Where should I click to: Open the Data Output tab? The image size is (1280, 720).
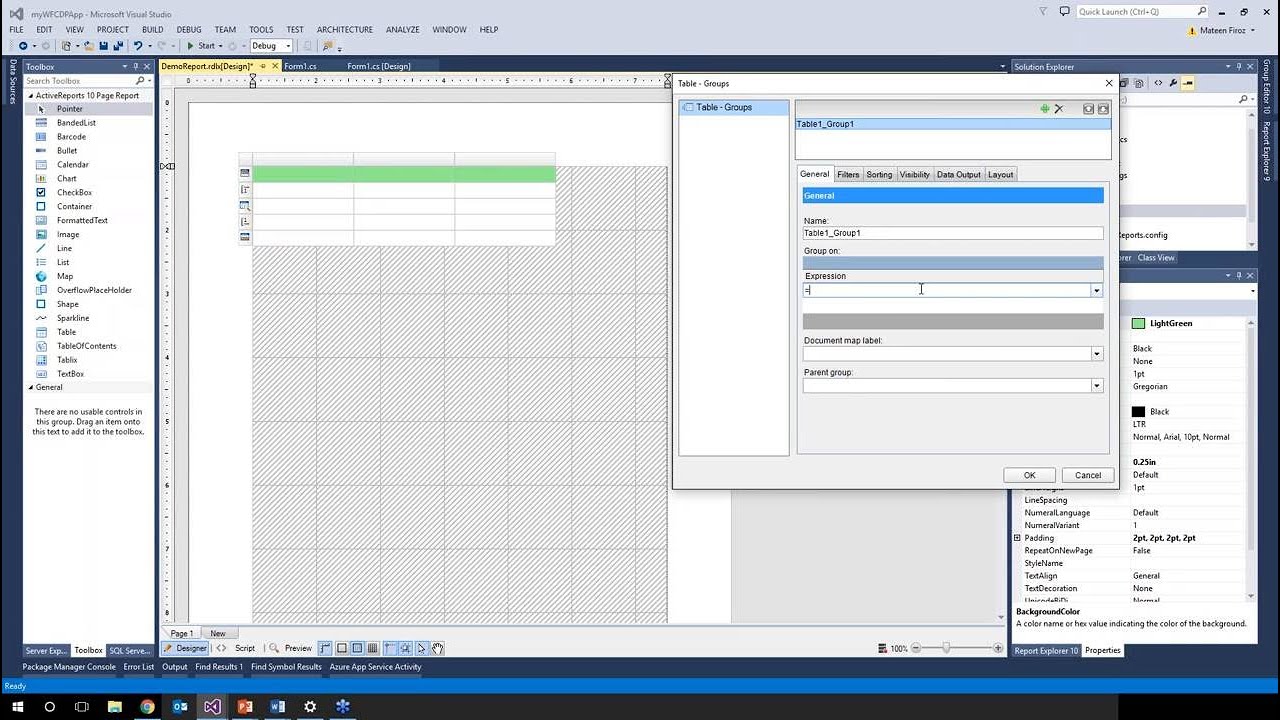959,175
